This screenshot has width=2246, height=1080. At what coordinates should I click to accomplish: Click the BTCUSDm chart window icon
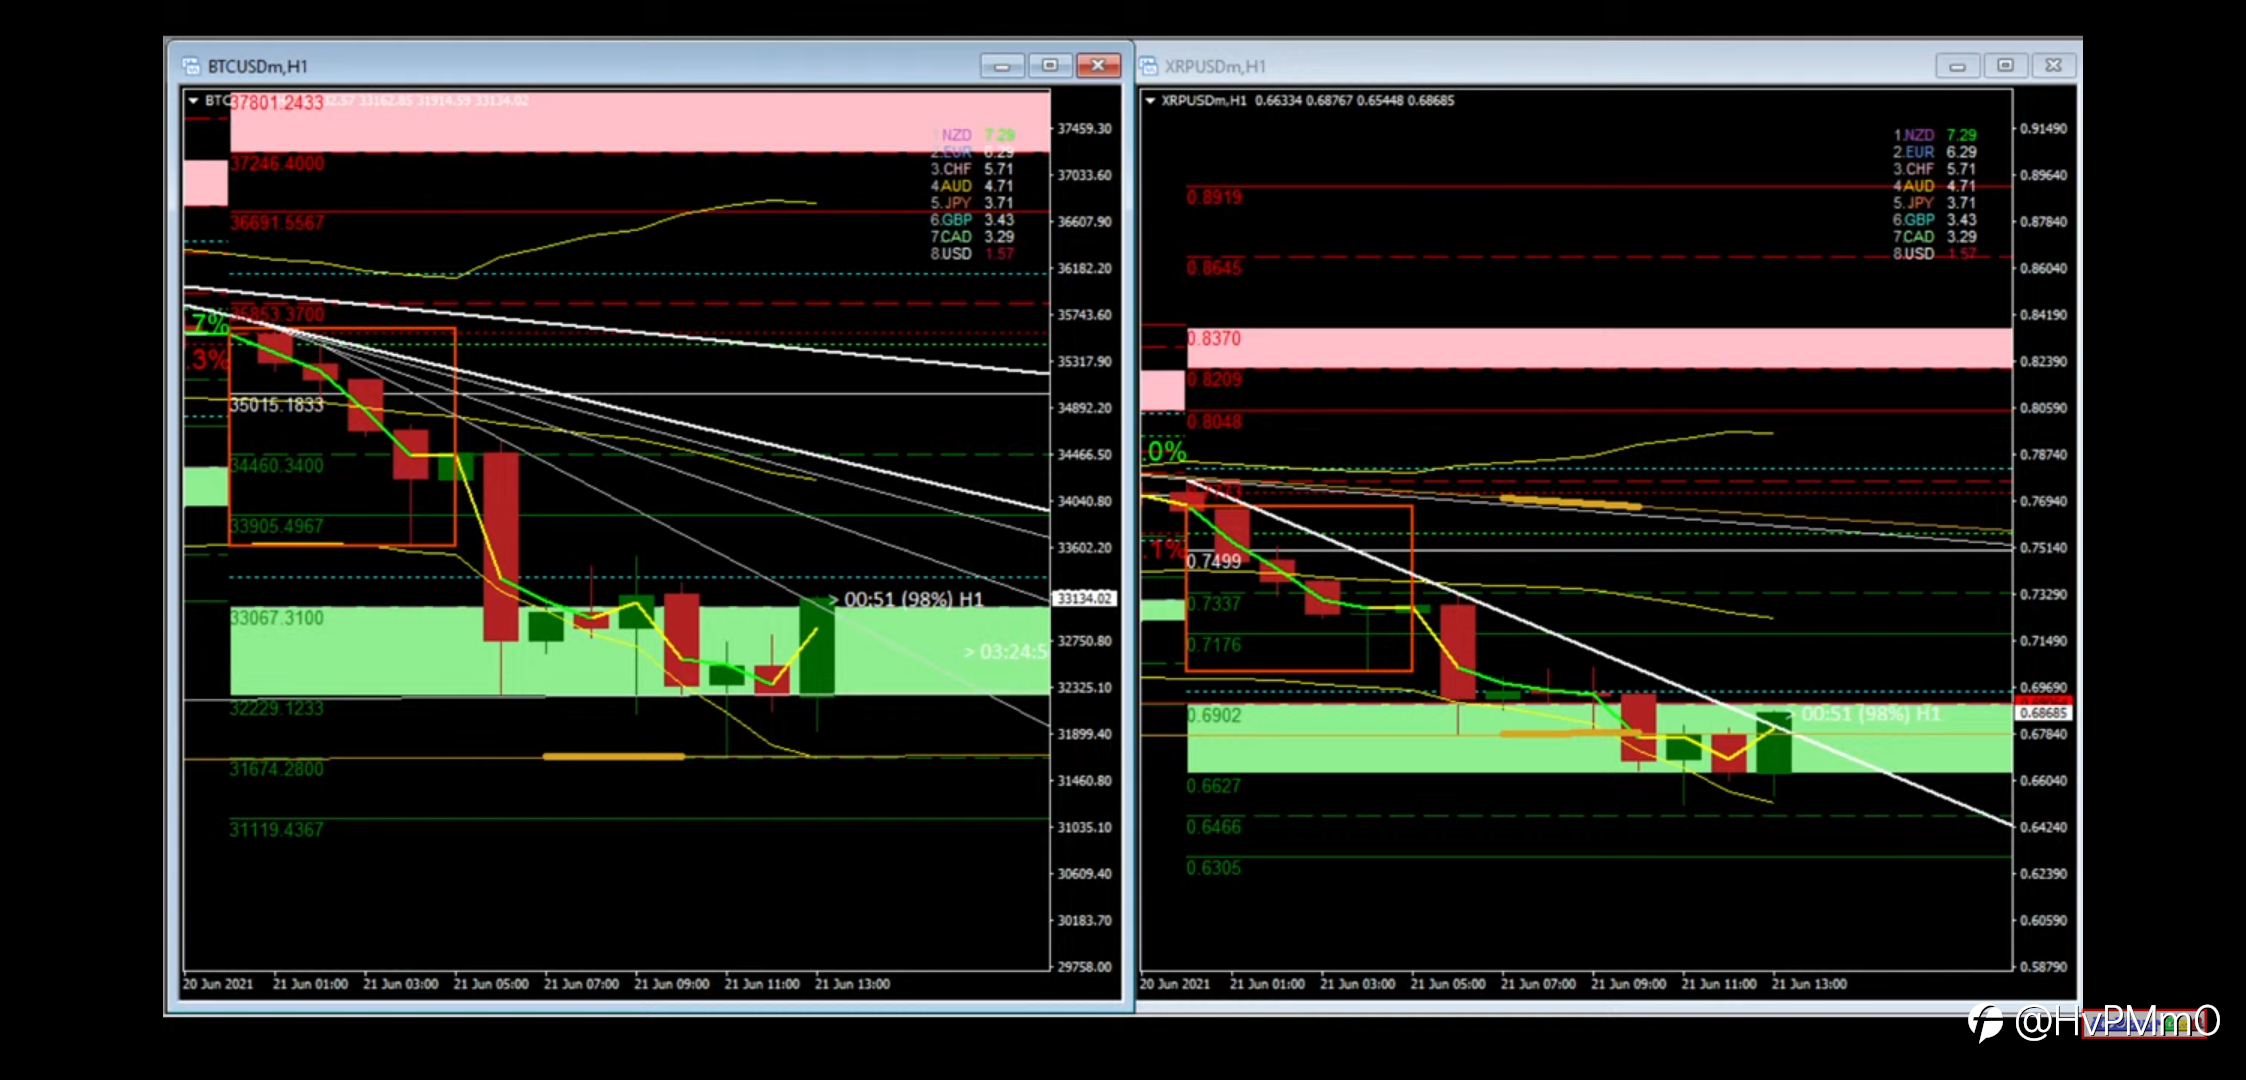(191, 66)
